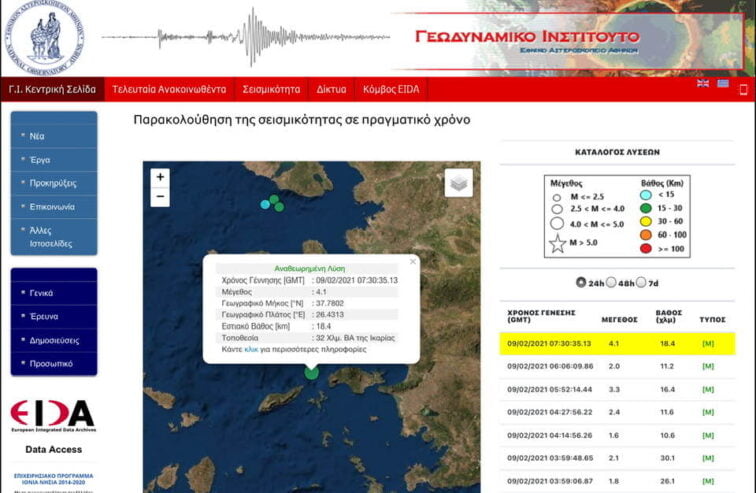Click the cyan < 15 km depth swatch
This screenshot has width=756, height=493.
point(646,195)
